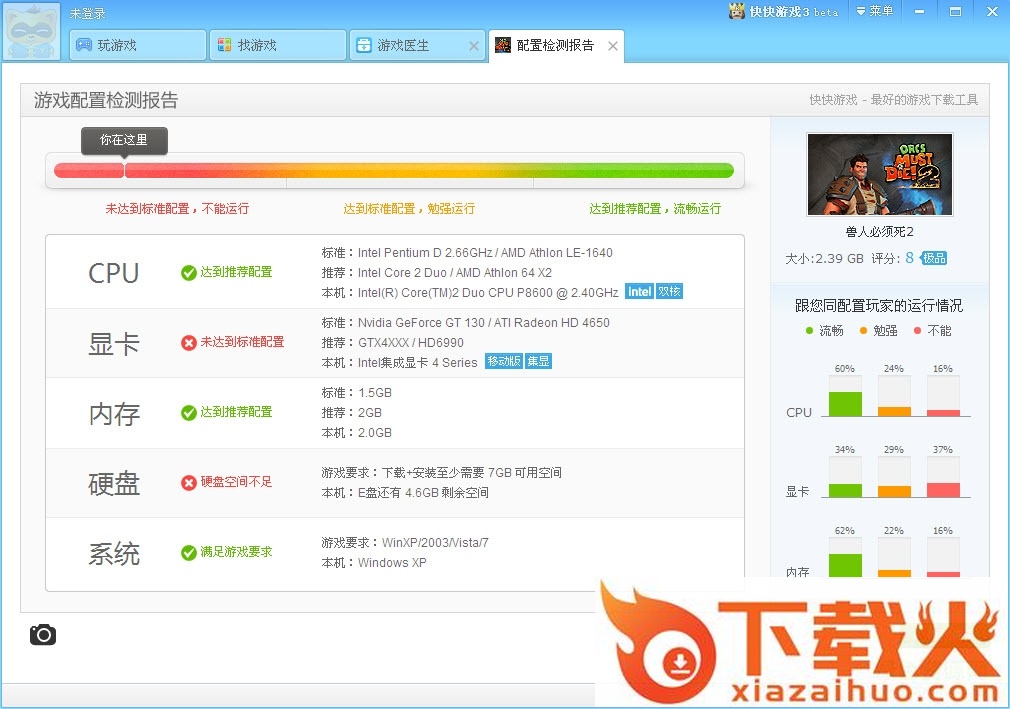Viewport: 1010px width, 709px height.
Task: Click the red X icon in 显卡 row
Action: click(x=188, y=342)
